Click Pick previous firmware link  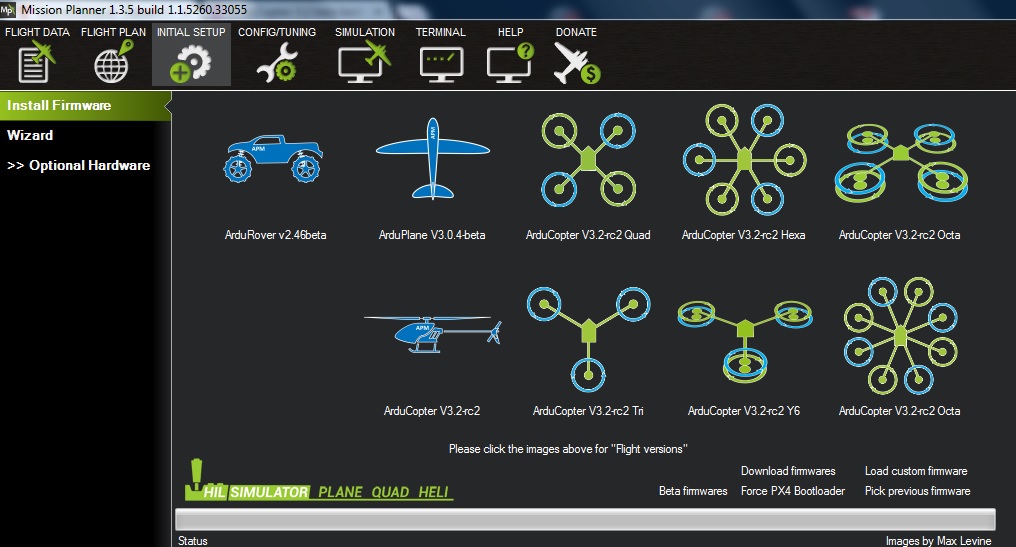coord(917,491)
